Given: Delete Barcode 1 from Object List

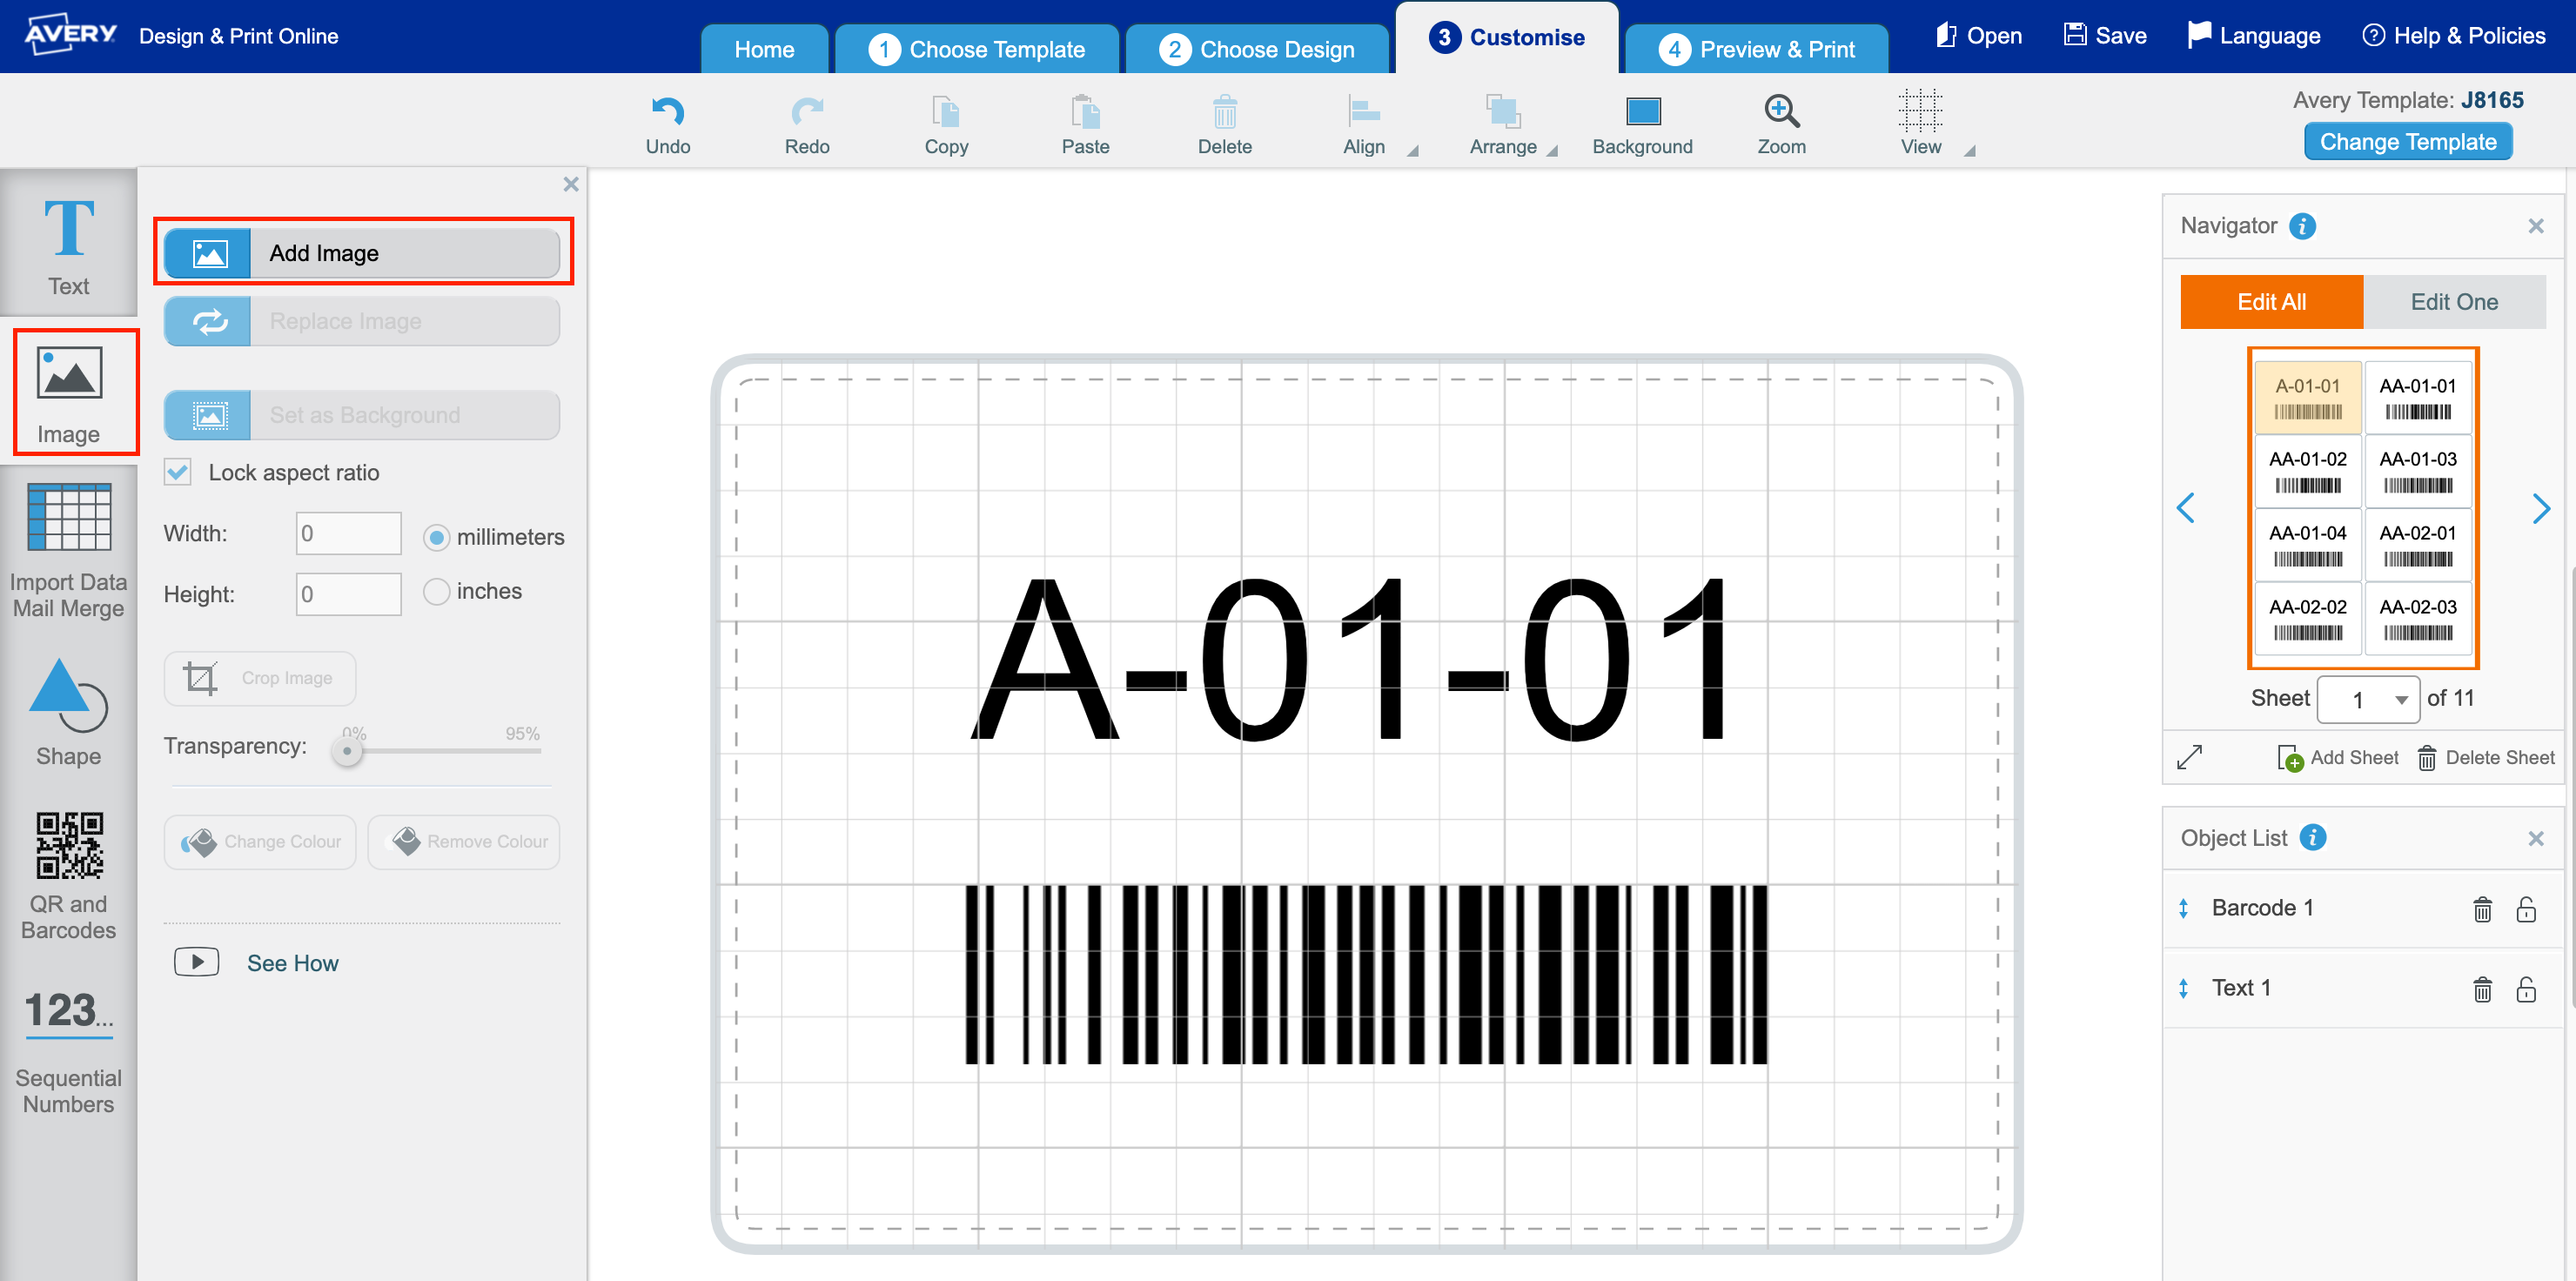Looking at the screenshot, I should coord(2482,909).
